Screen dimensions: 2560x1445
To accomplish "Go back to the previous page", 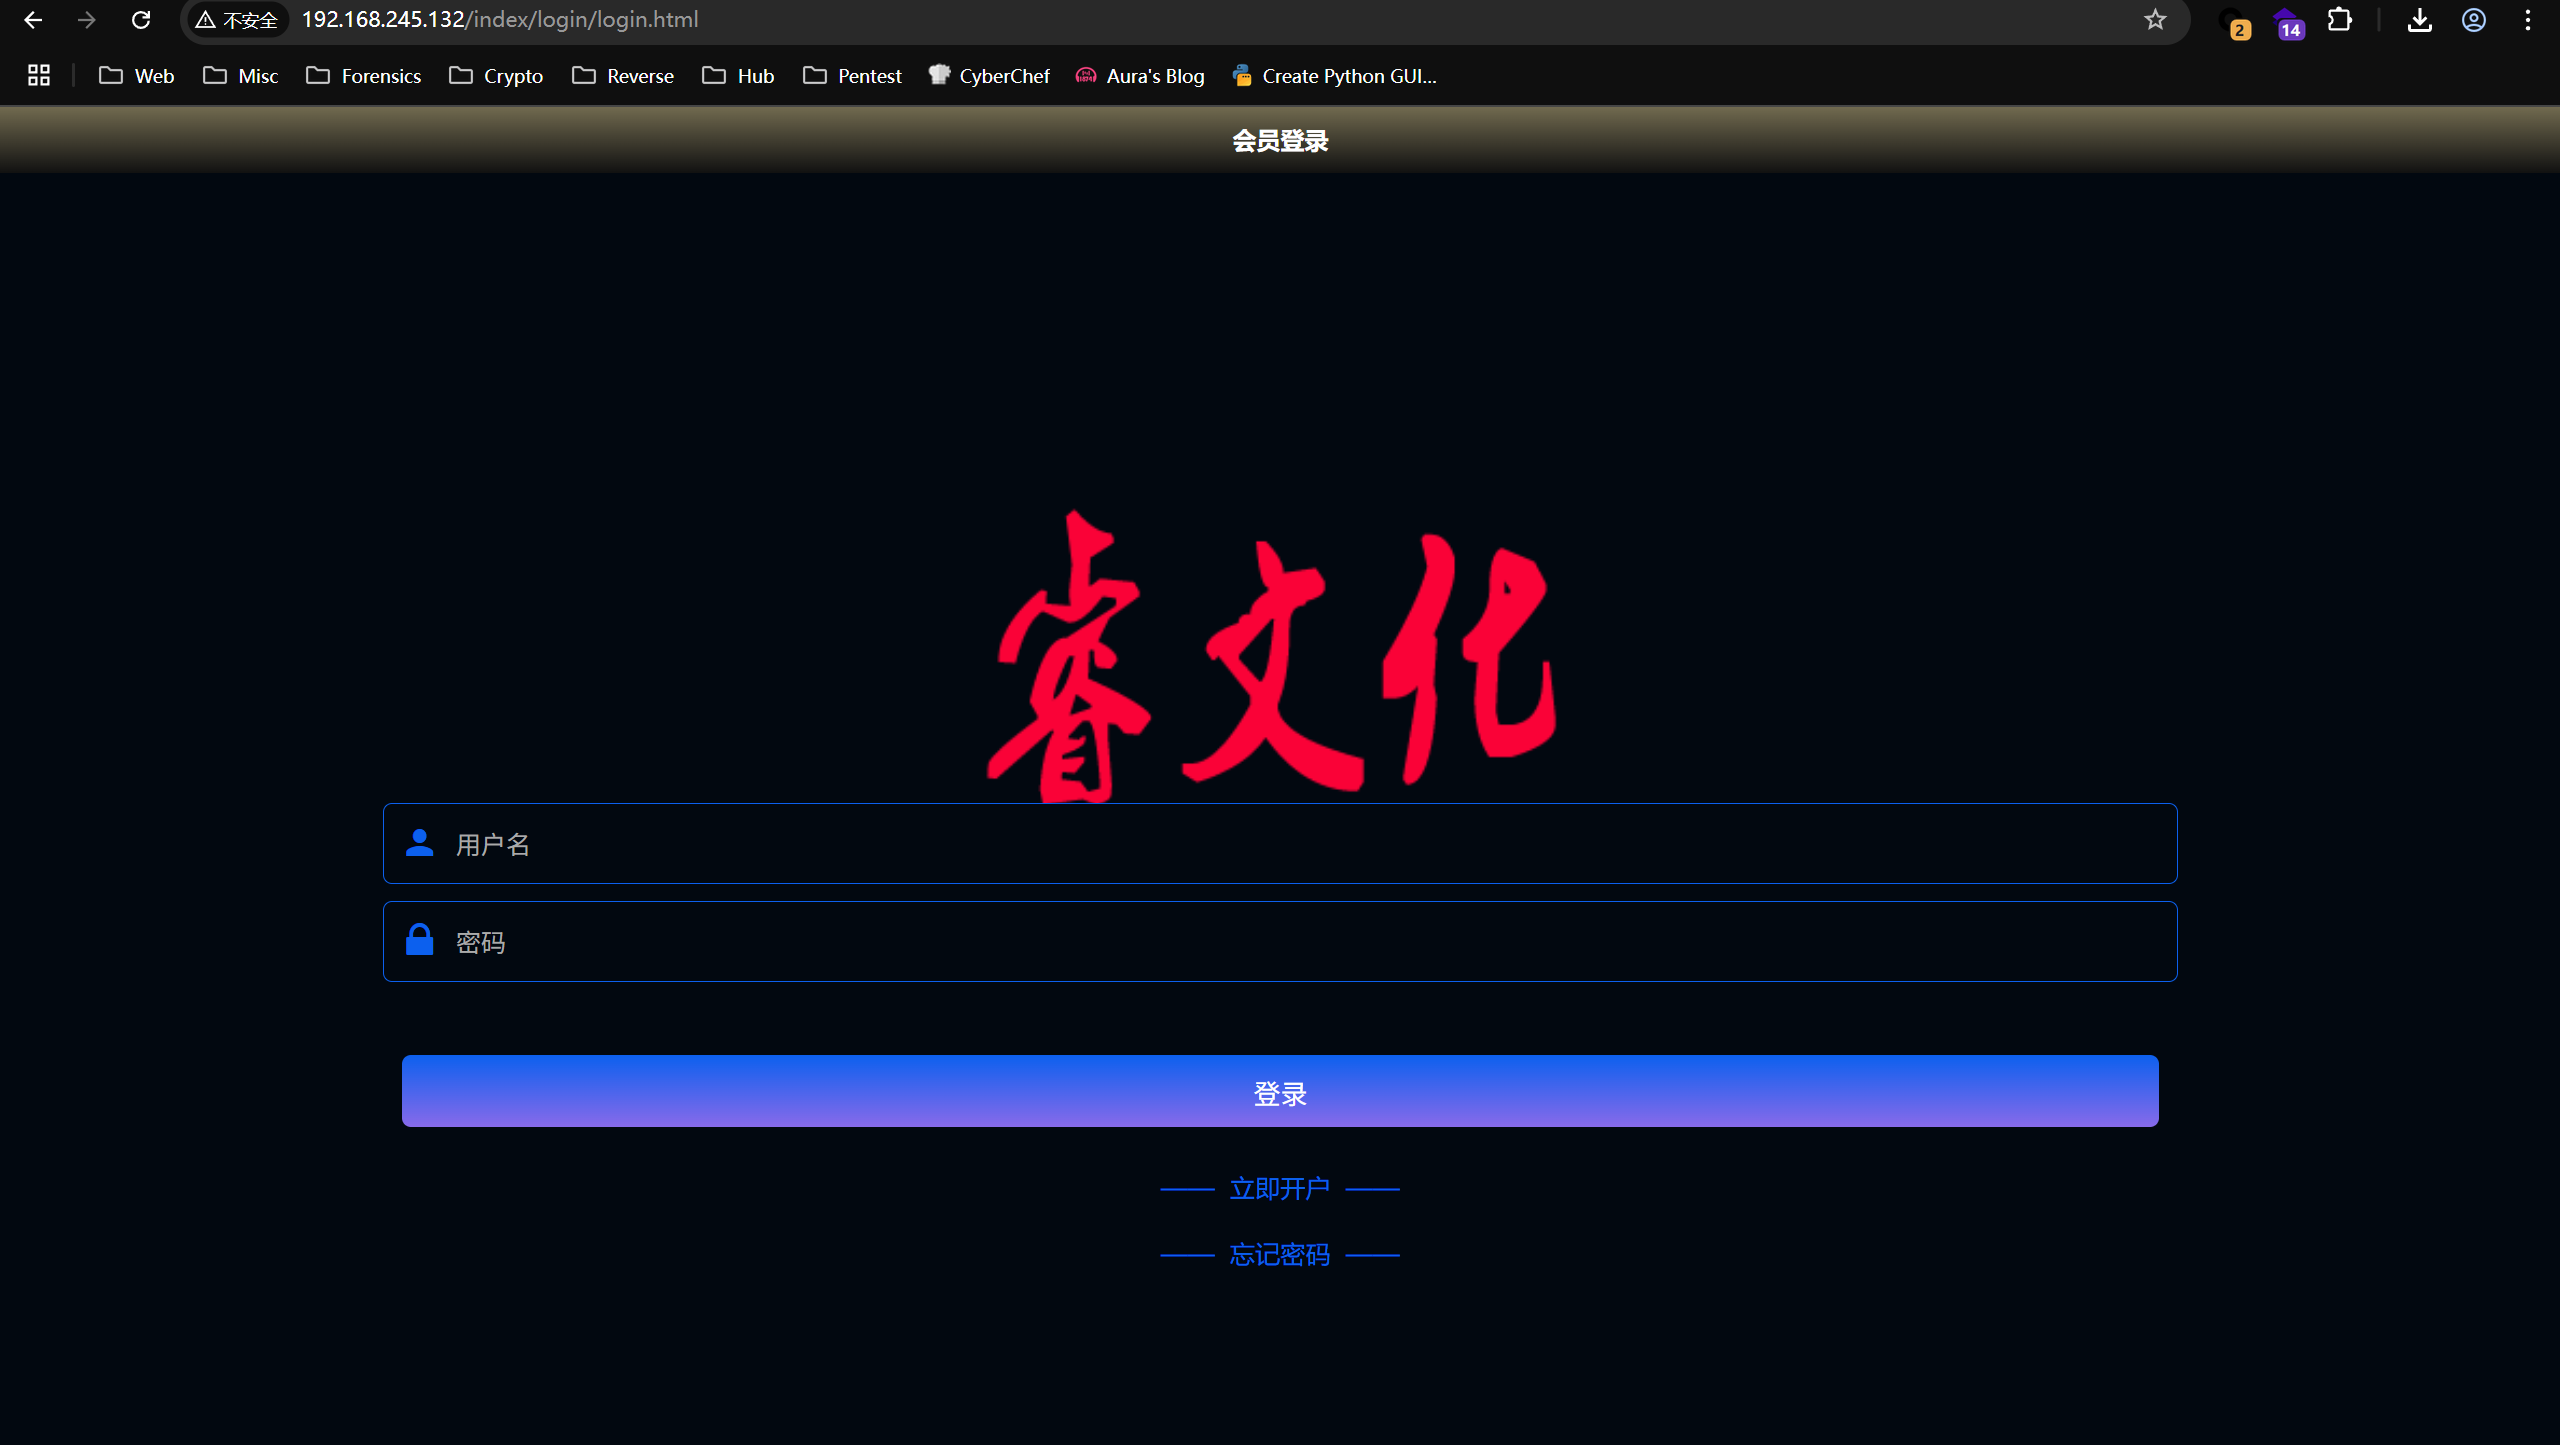I will 33,20.
